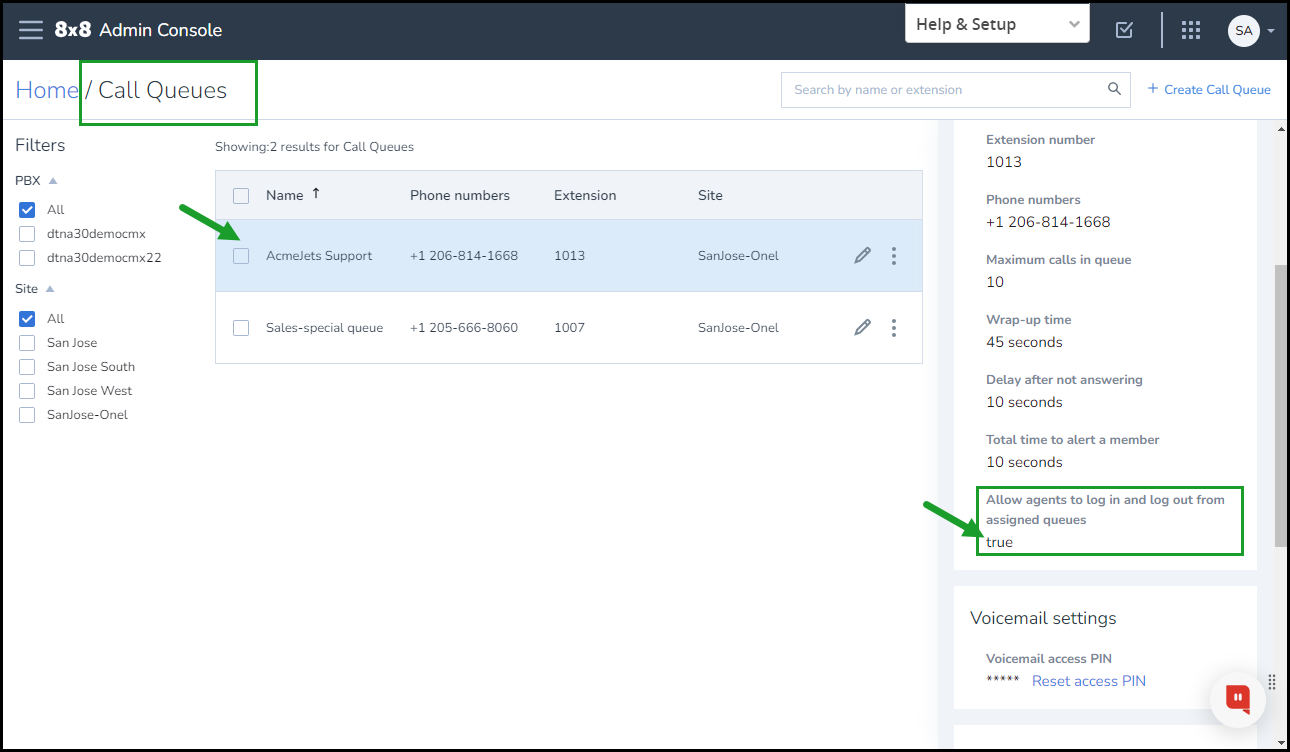Screen dimensions: 1290x752
Task: Click Maximum calls in queue value 10
Action: [x=995, y=282]
